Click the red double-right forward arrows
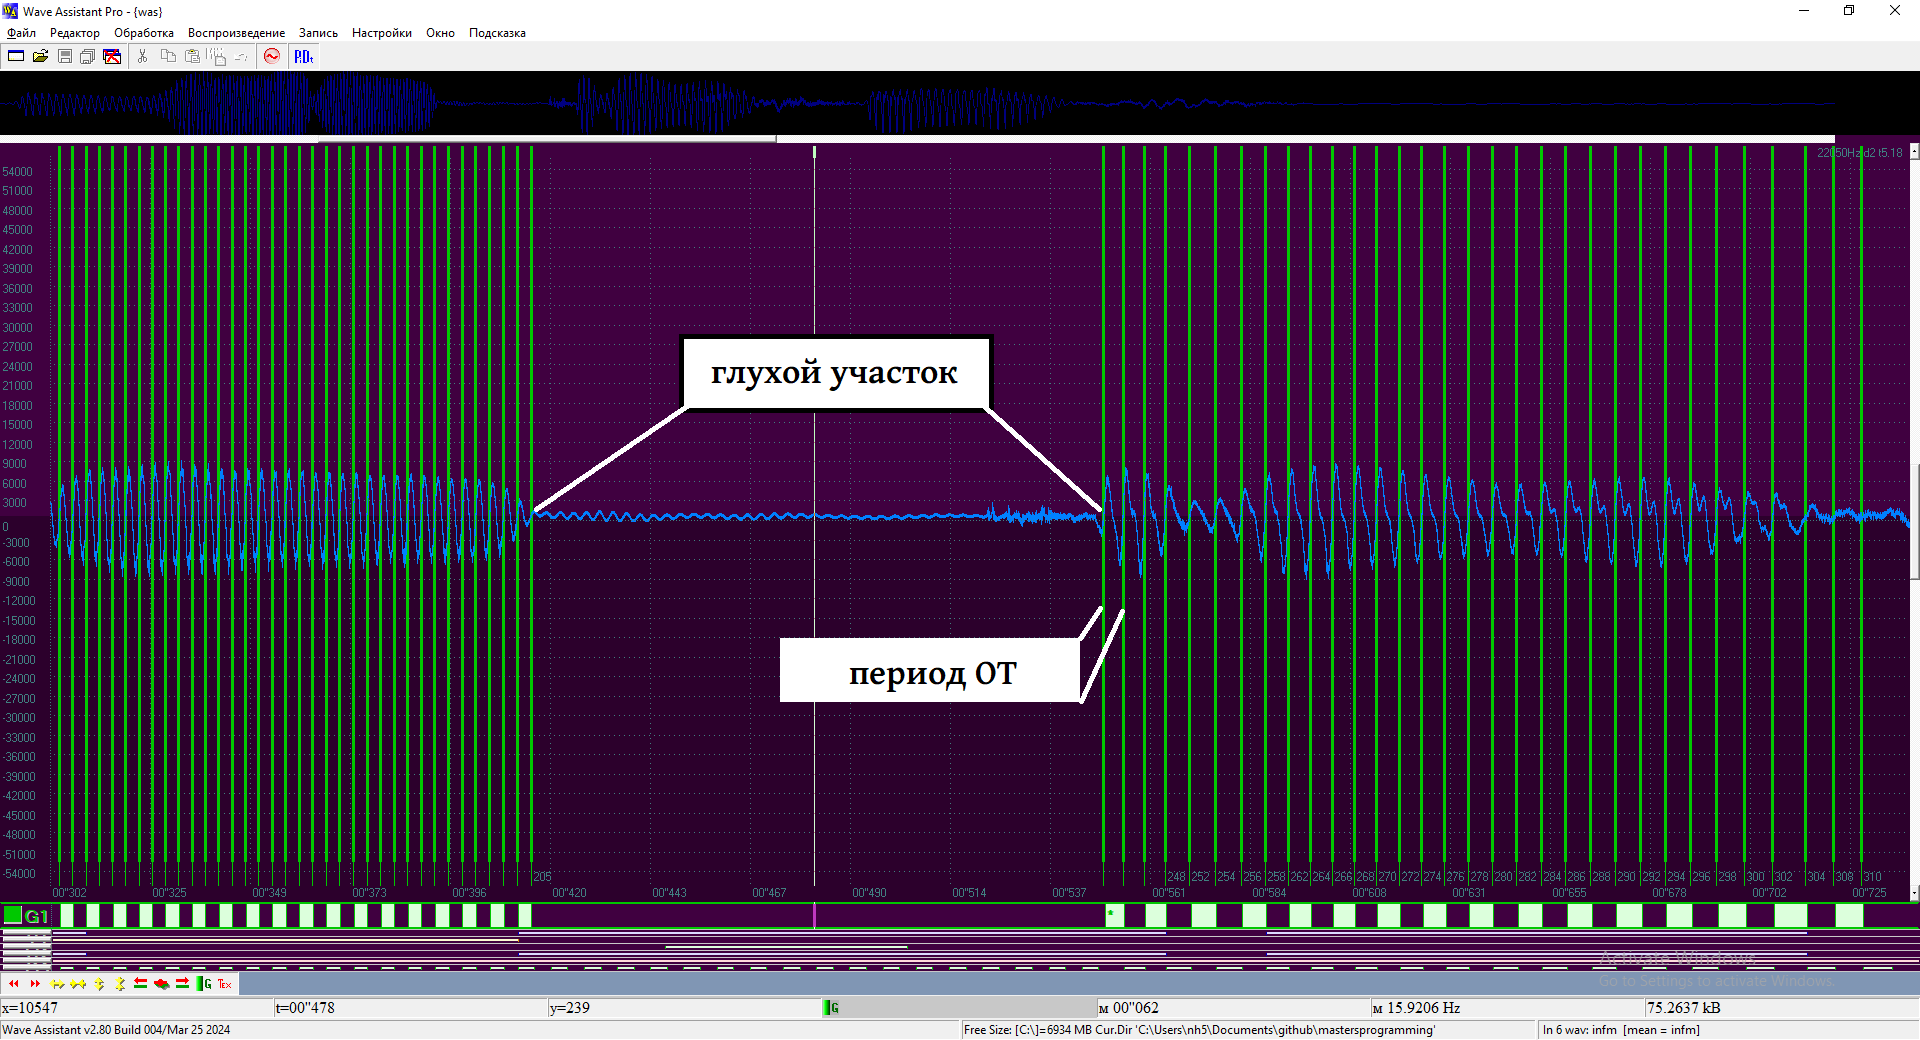Viewport: 1920px width, 1040px height. pos(35,984)
